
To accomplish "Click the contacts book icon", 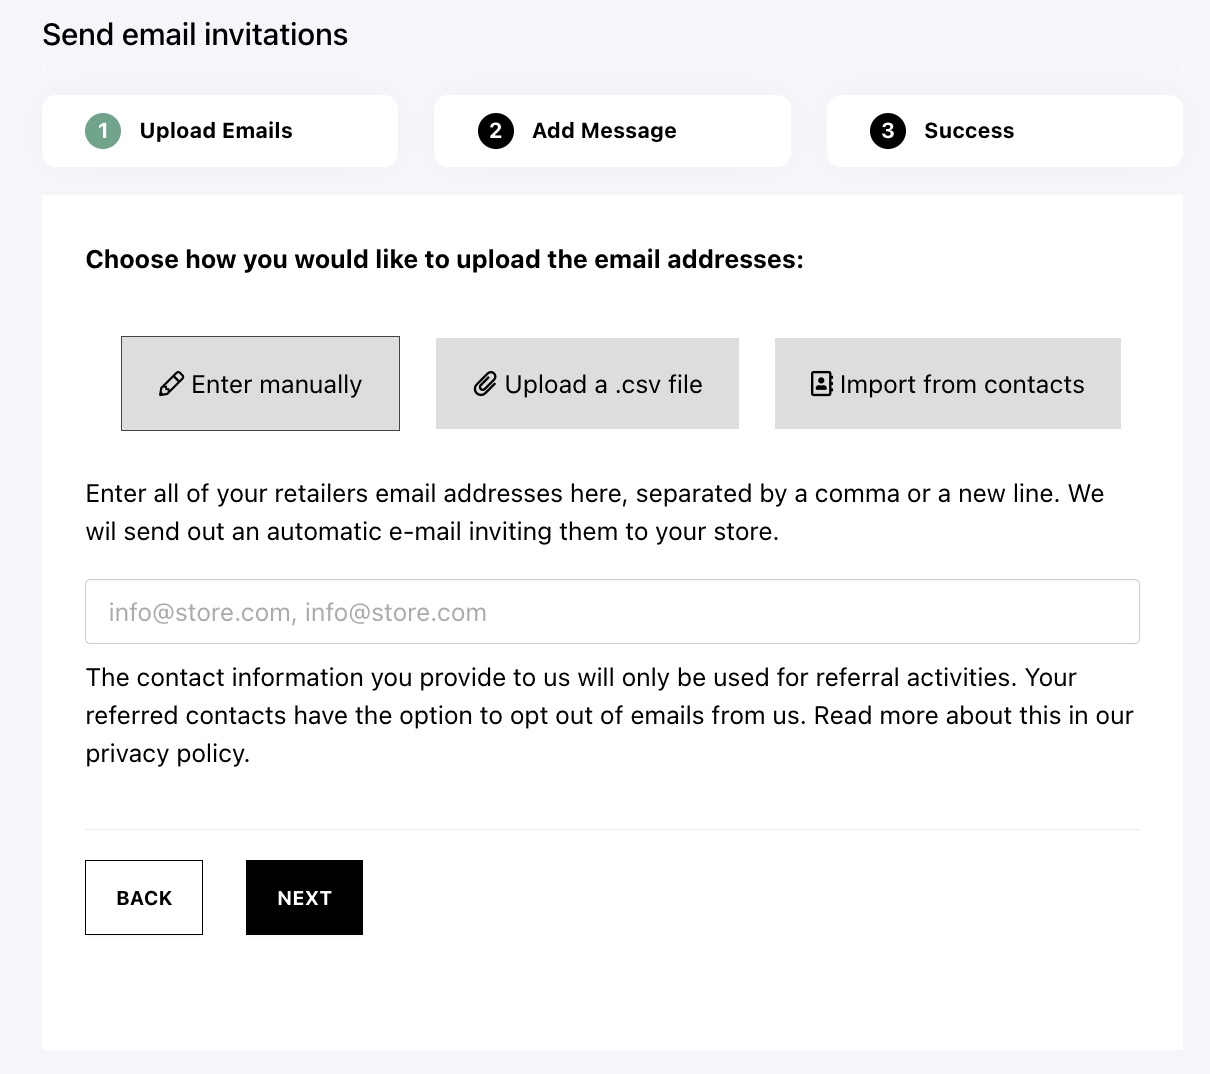I will pos(821,384).
